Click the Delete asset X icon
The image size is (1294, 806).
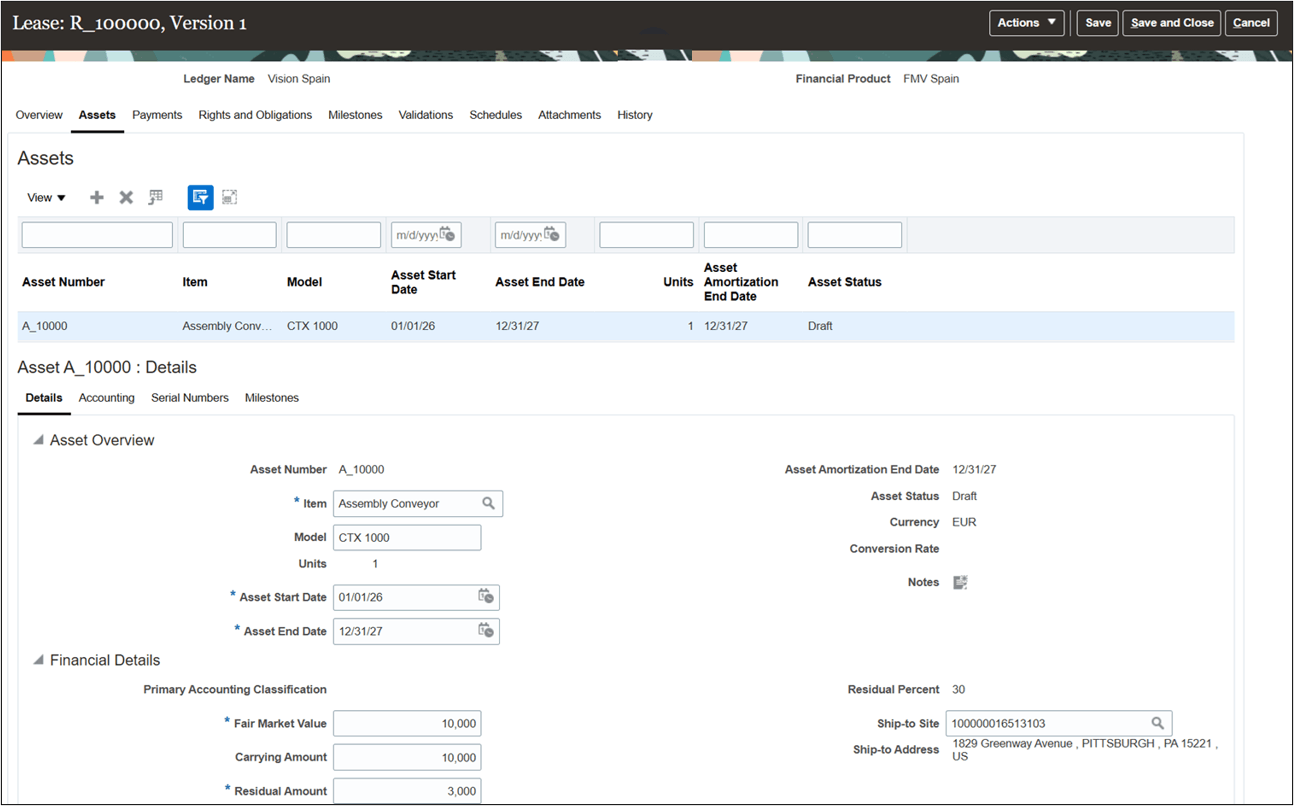126,197
